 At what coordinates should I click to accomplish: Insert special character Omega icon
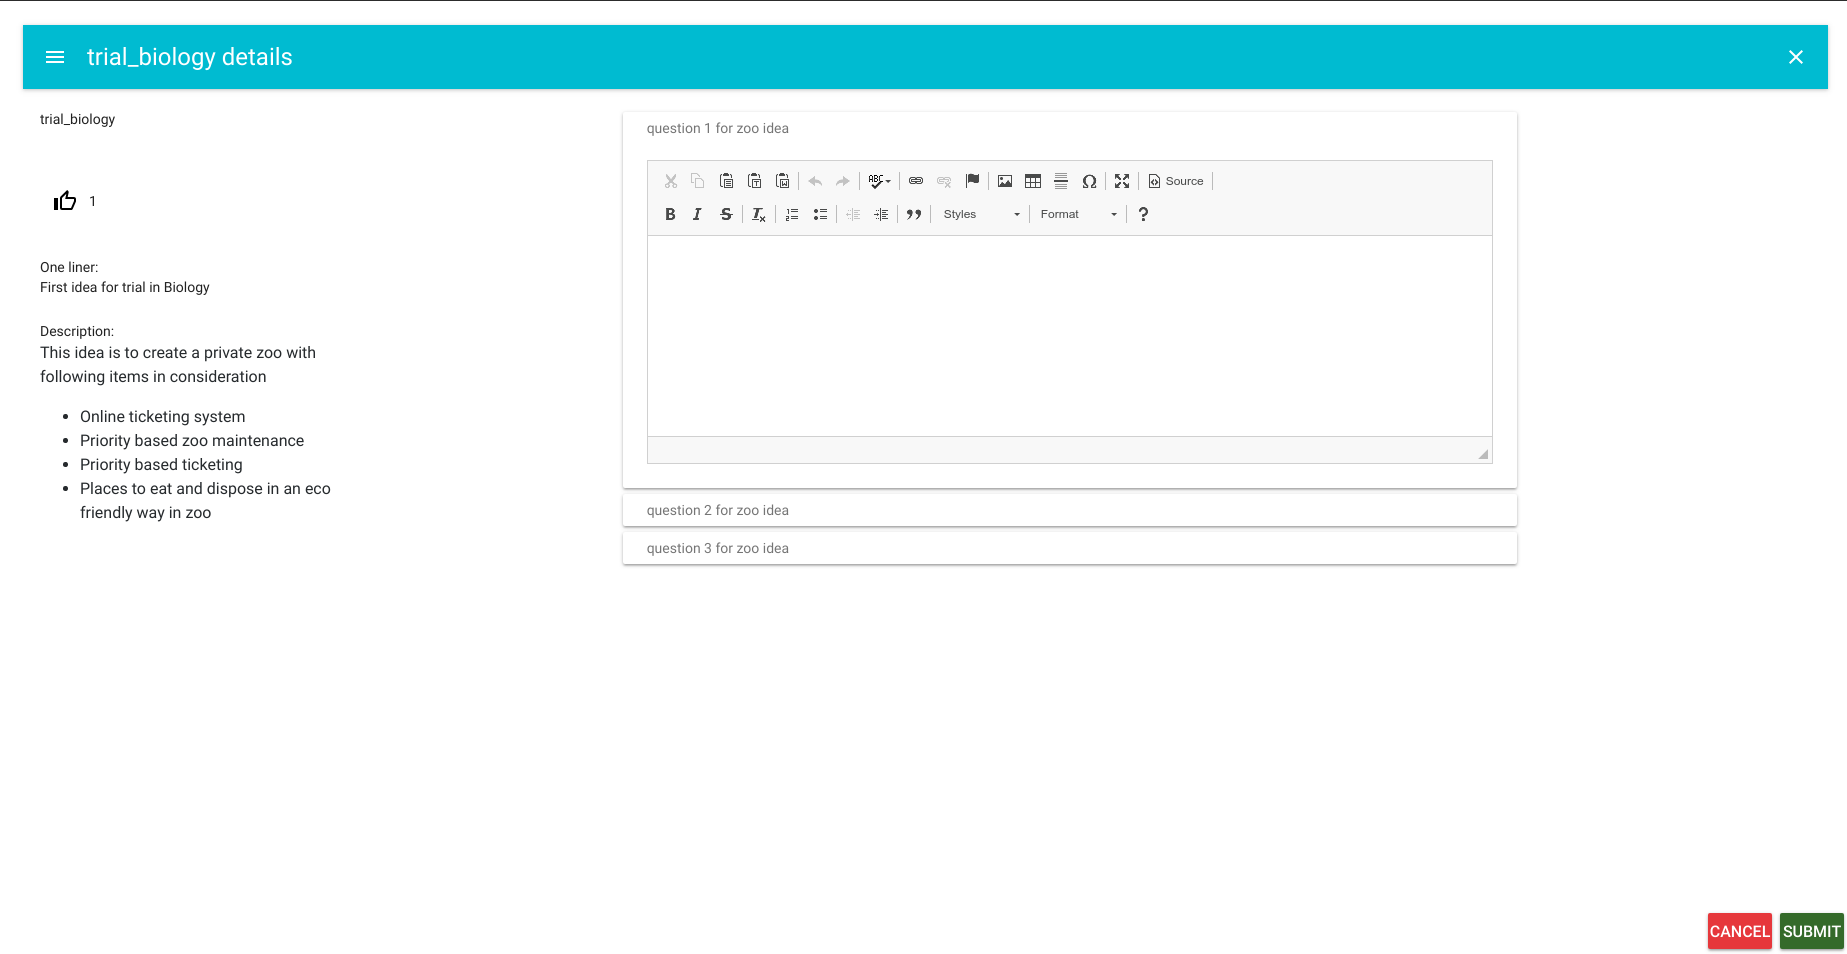[1089, 181]
